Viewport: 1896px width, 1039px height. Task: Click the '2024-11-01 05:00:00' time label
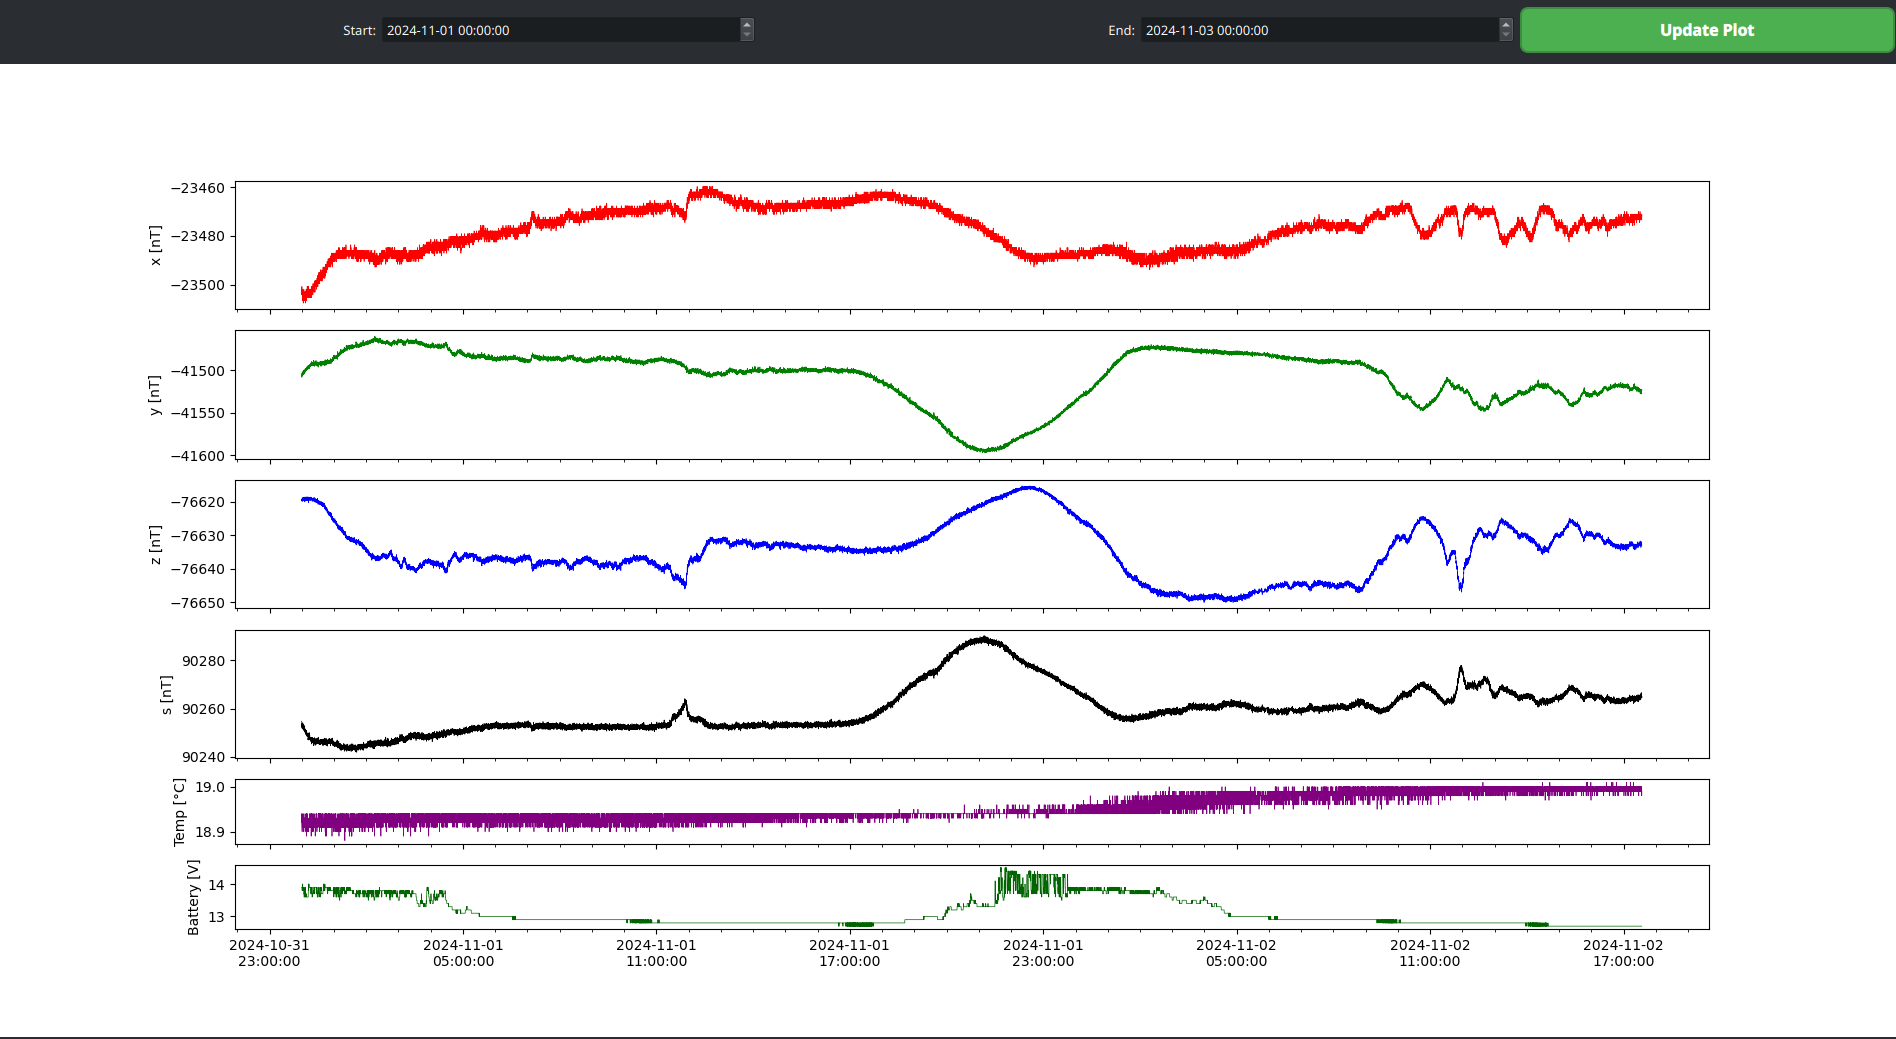tap(463, 953)
